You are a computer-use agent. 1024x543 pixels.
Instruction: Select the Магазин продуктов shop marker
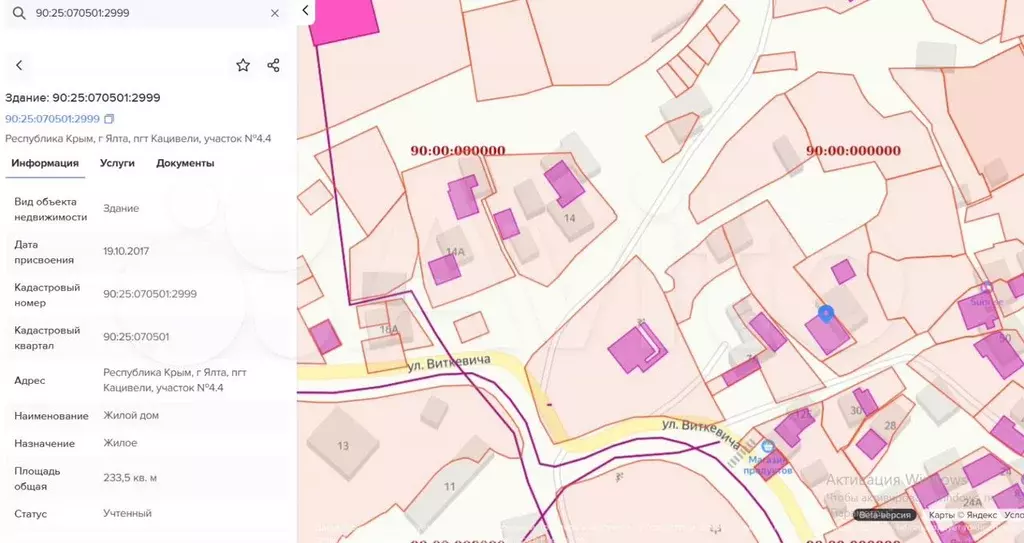tap(768, 448)
